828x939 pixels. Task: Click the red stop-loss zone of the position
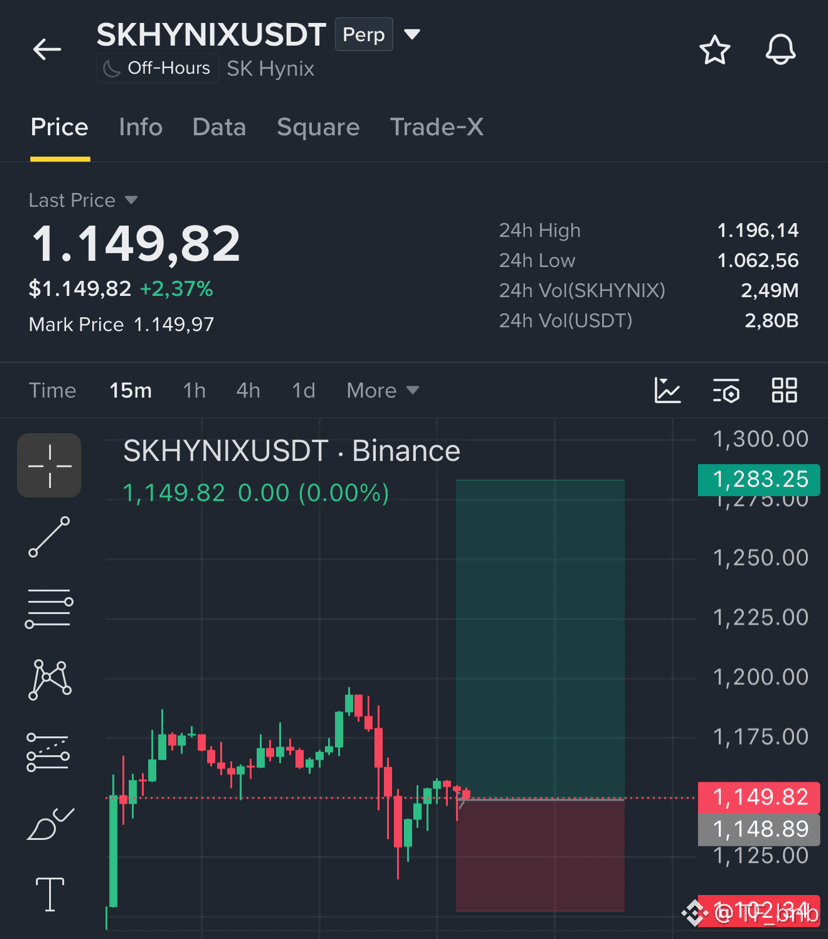pyautogui.click(x=540, y=855)
